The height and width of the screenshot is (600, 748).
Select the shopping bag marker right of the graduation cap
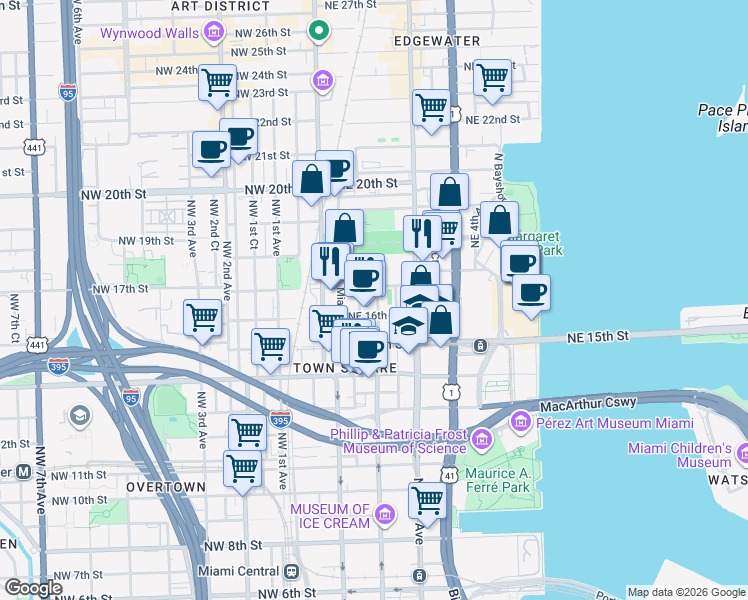point(442,320)
